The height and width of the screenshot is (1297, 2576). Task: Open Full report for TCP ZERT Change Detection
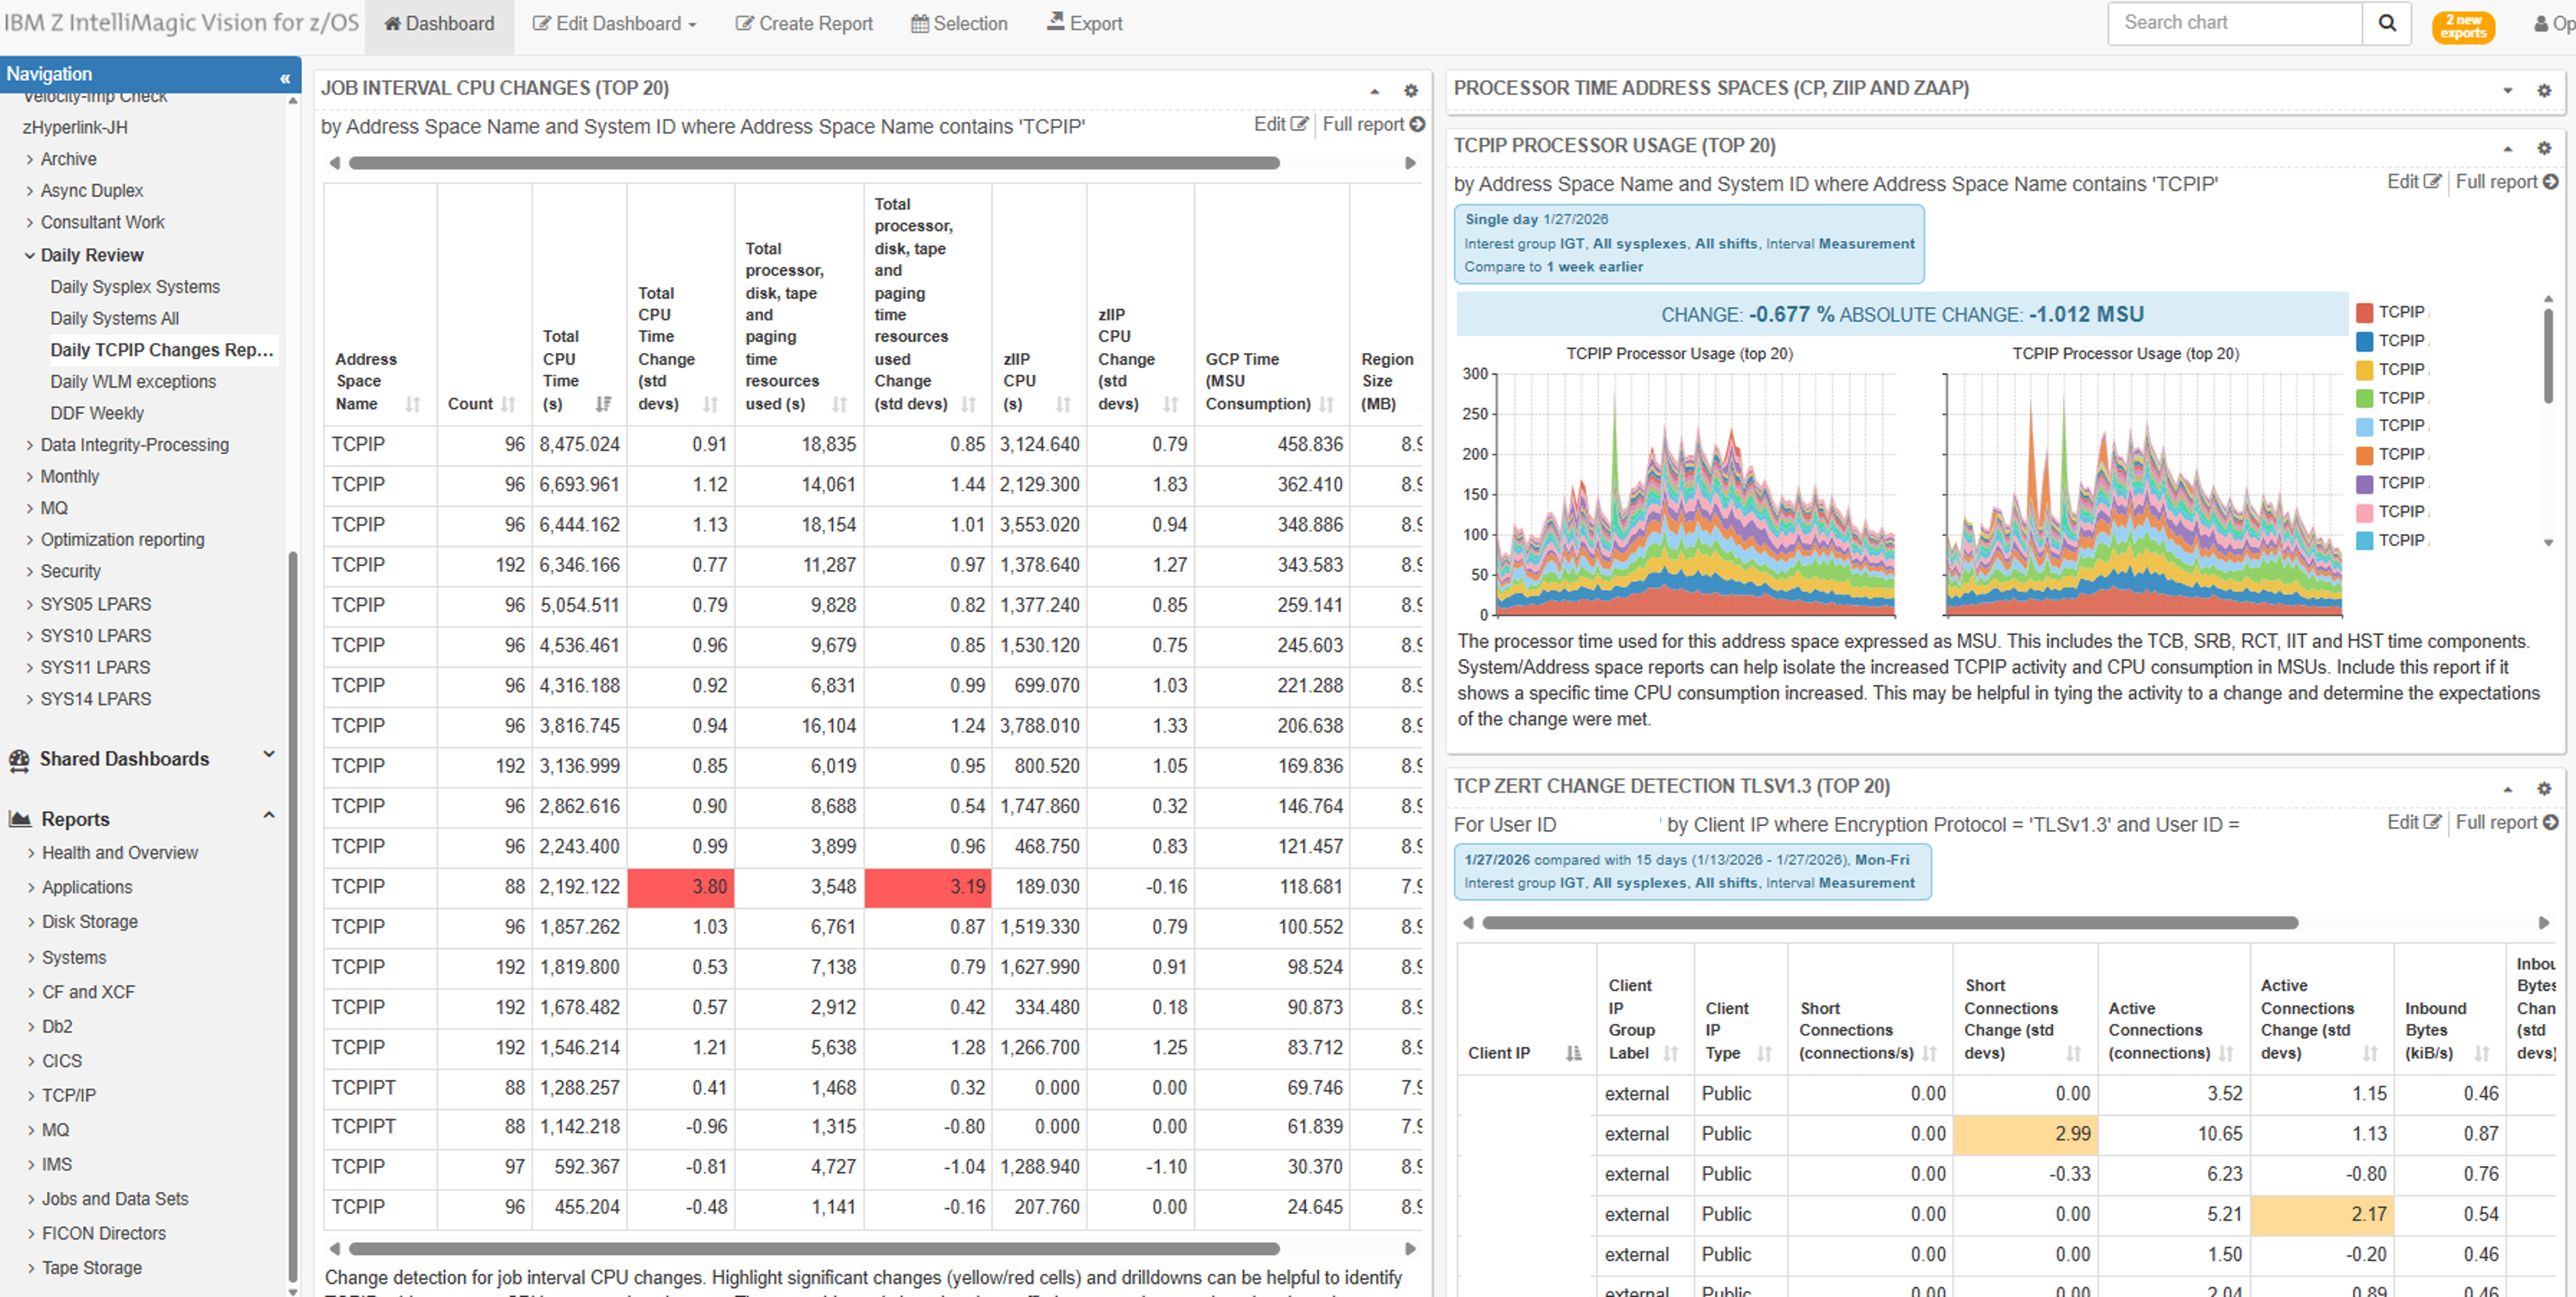click(x=2507, y=823)
